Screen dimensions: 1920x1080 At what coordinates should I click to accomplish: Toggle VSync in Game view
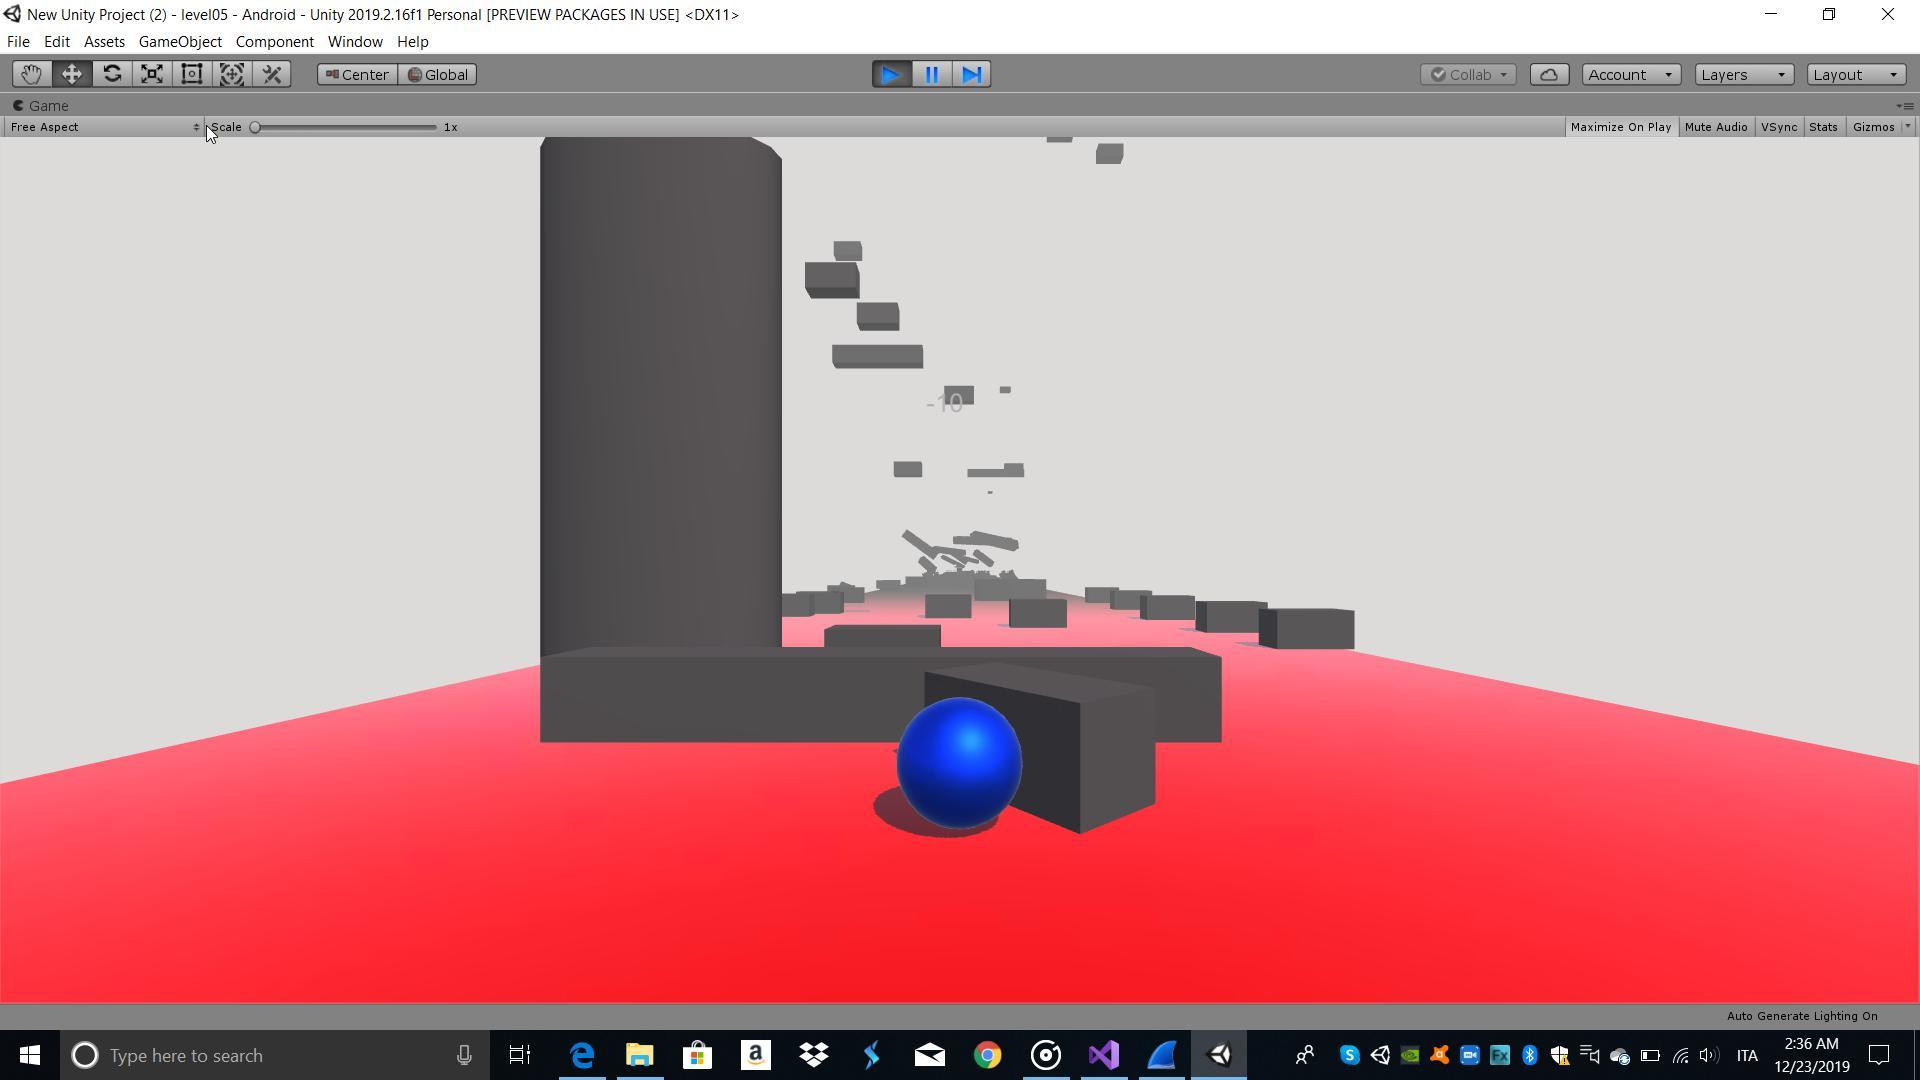[1778, 127]
